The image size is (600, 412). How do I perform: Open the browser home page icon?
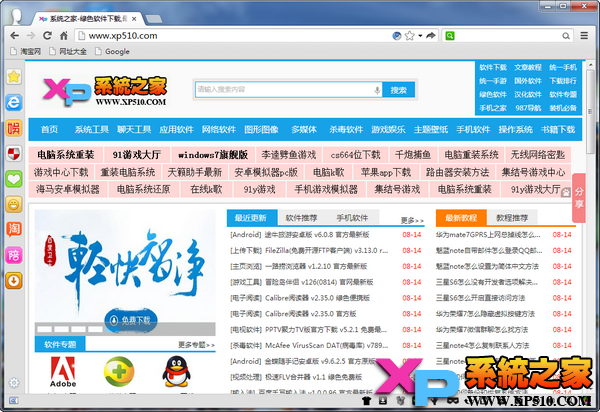click(64, 36)
